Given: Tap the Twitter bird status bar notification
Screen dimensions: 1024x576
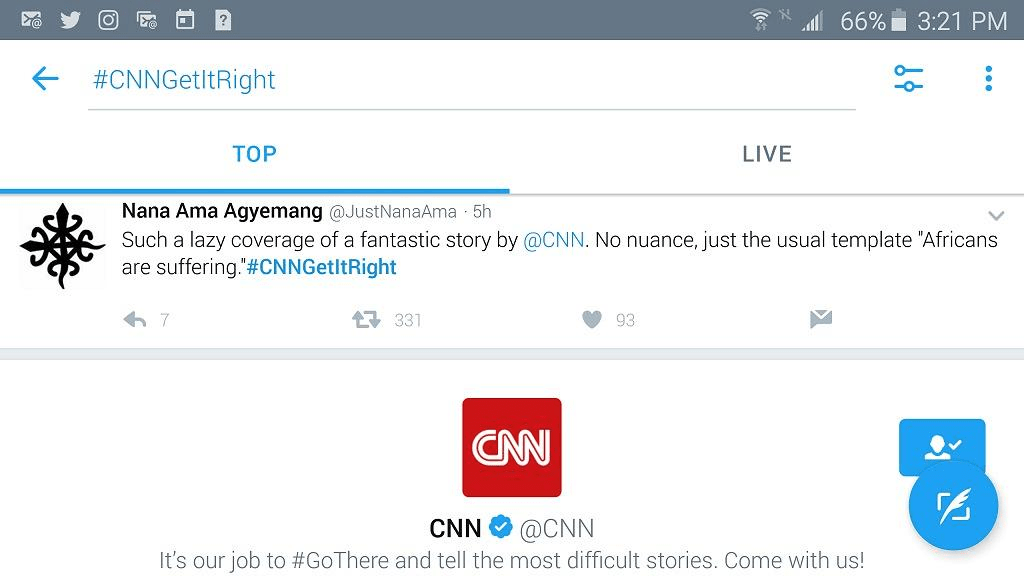Looking at the screenshot, I should click(70, 20).
